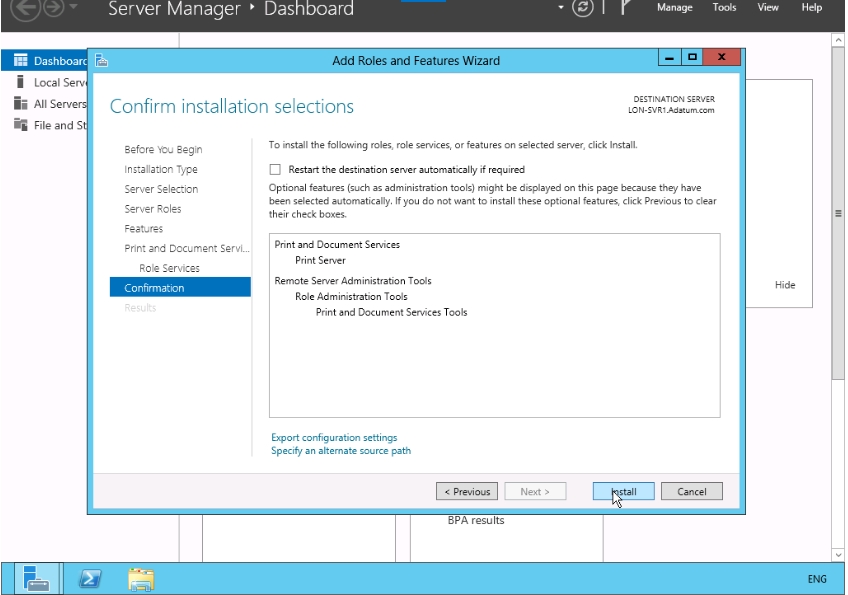Click Dashboard breadcrumb in Server Manager title
The height and width of the screenshot is (595, 848).
pos(309,8)
